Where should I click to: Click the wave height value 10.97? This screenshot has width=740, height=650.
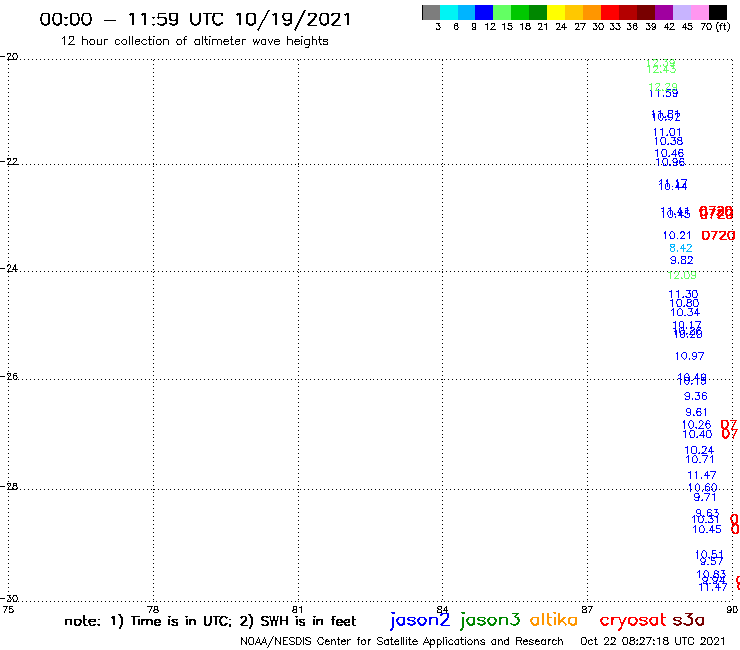point(690,356)
